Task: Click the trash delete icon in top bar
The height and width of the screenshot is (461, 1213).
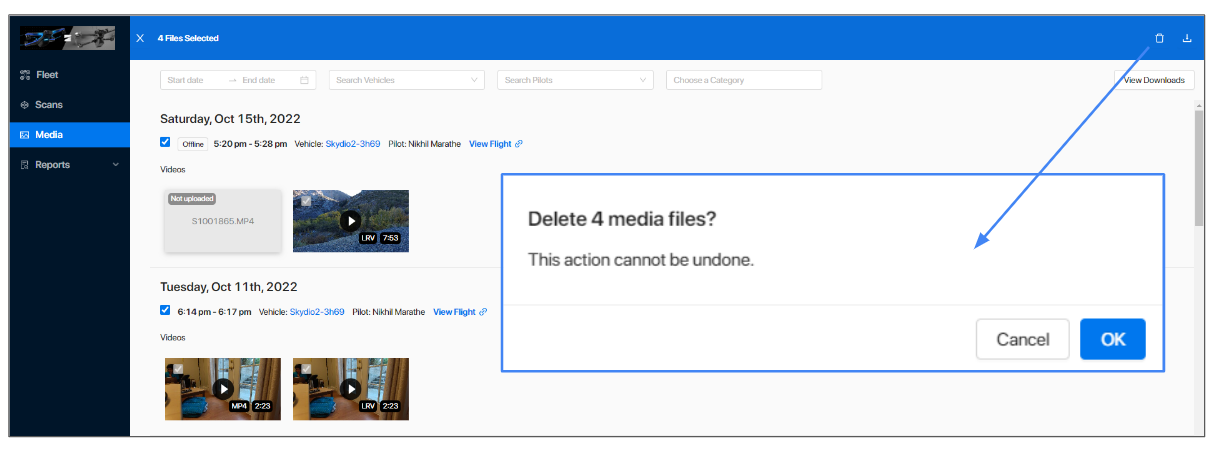Action: pos(1159,39)
